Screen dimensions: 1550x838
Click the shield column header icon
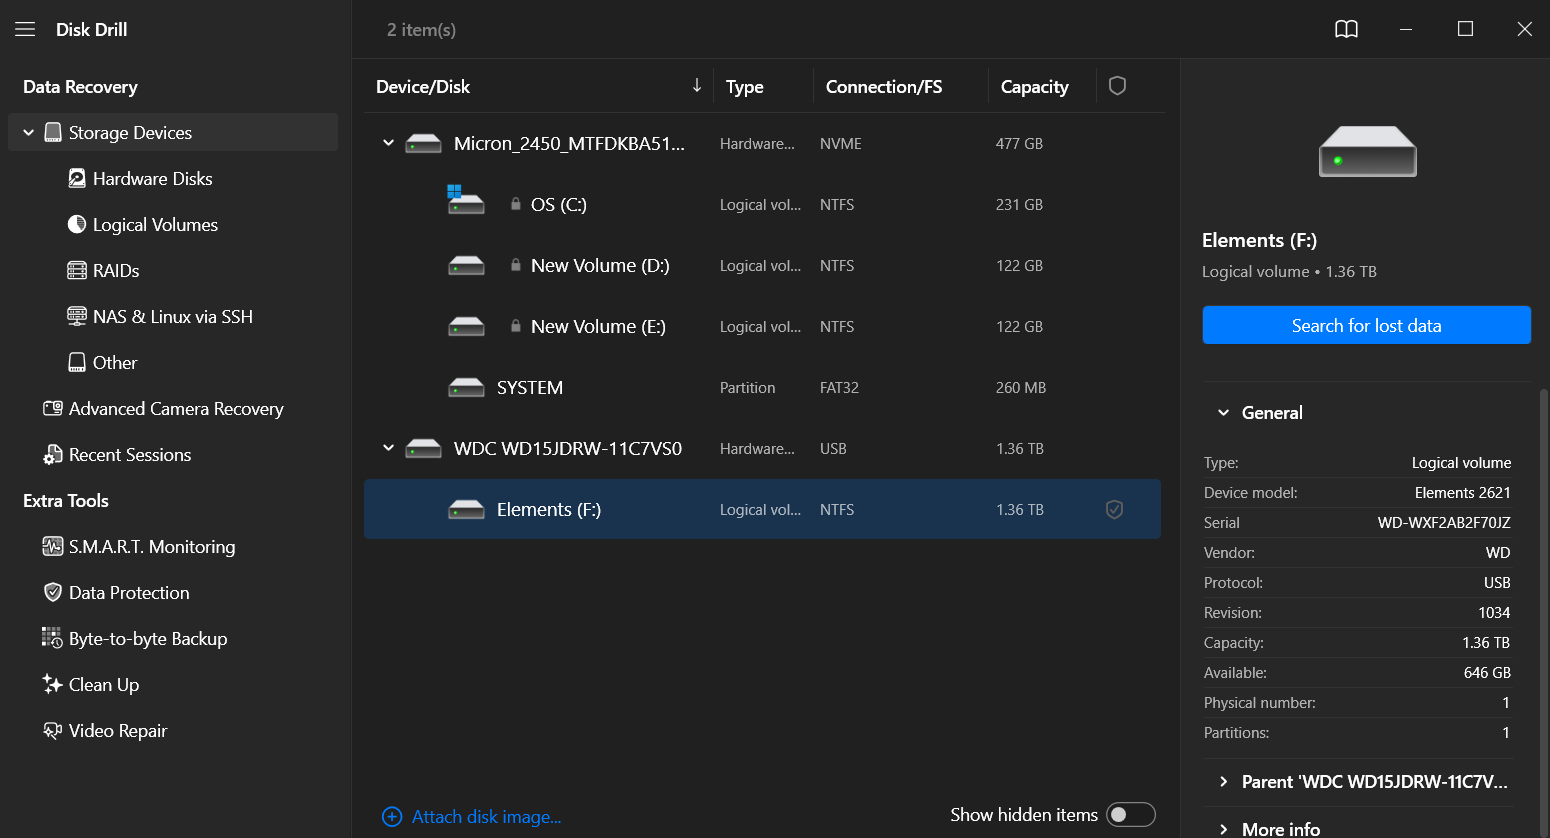pyautogui.click(x=1117, y=86)
